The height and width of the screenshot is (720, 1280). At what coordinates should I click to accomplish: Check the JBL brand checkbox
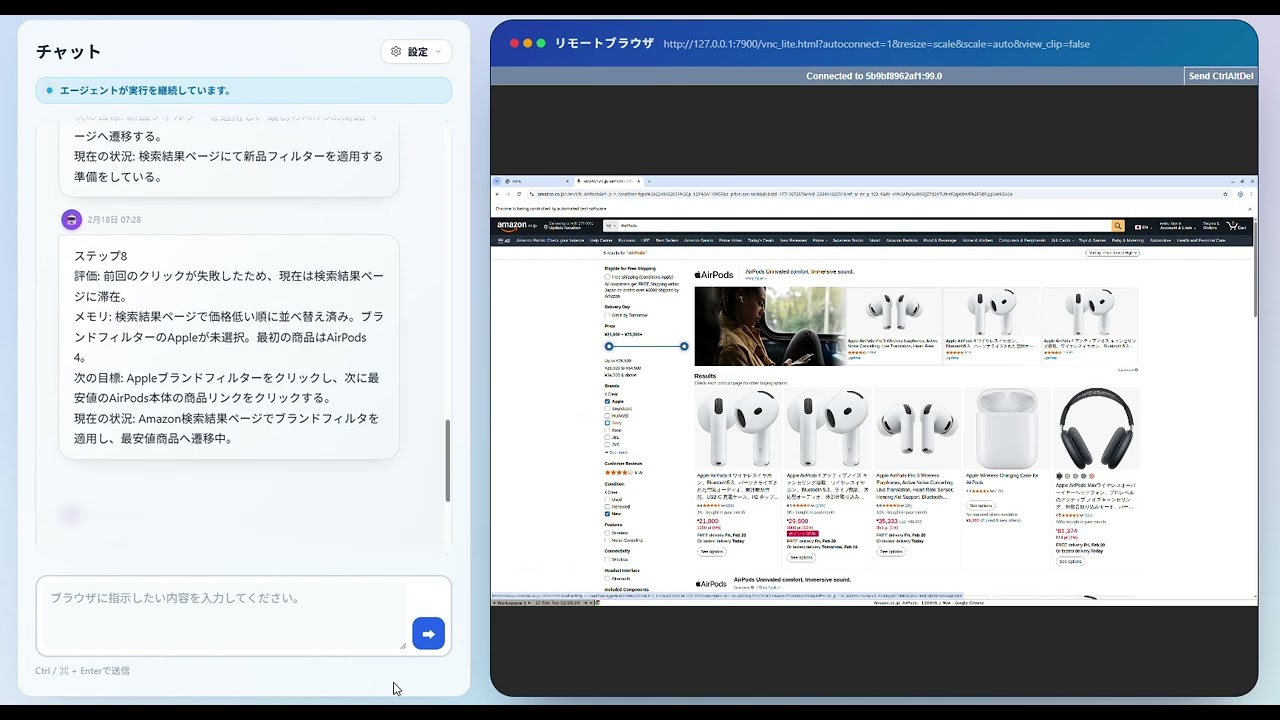pyautogui.click(x=607, y=437)
